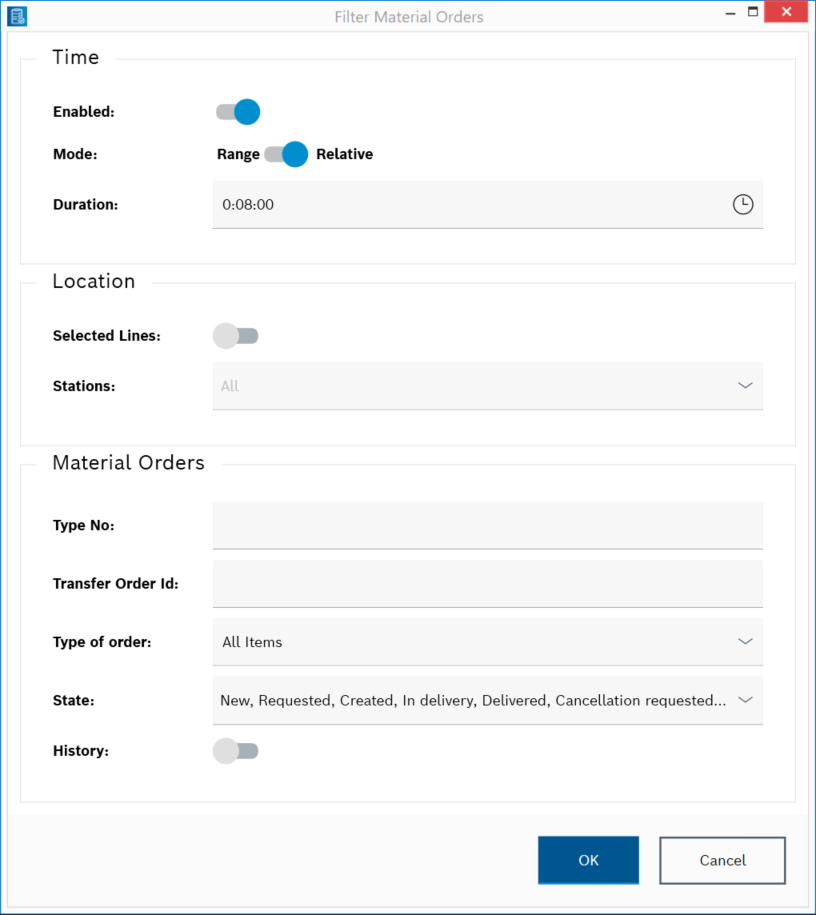Screen dimensions: 816x915
Task: Minimize the Filter Material Orders window
Action: [x=730, y=12]
